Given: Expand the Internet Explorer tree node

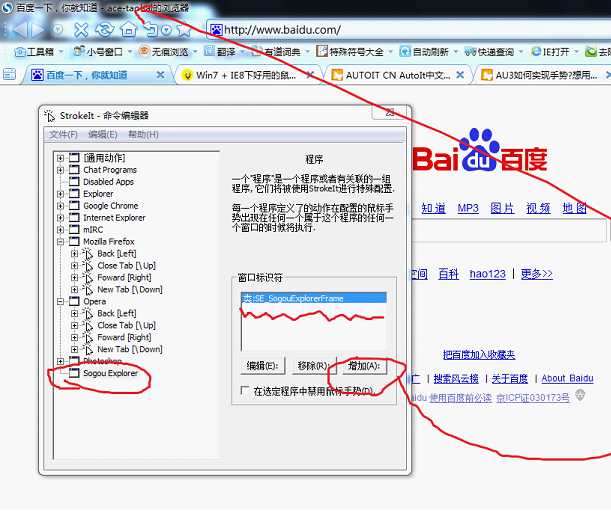Looking at the screenshot, I should tap(60, 217).
